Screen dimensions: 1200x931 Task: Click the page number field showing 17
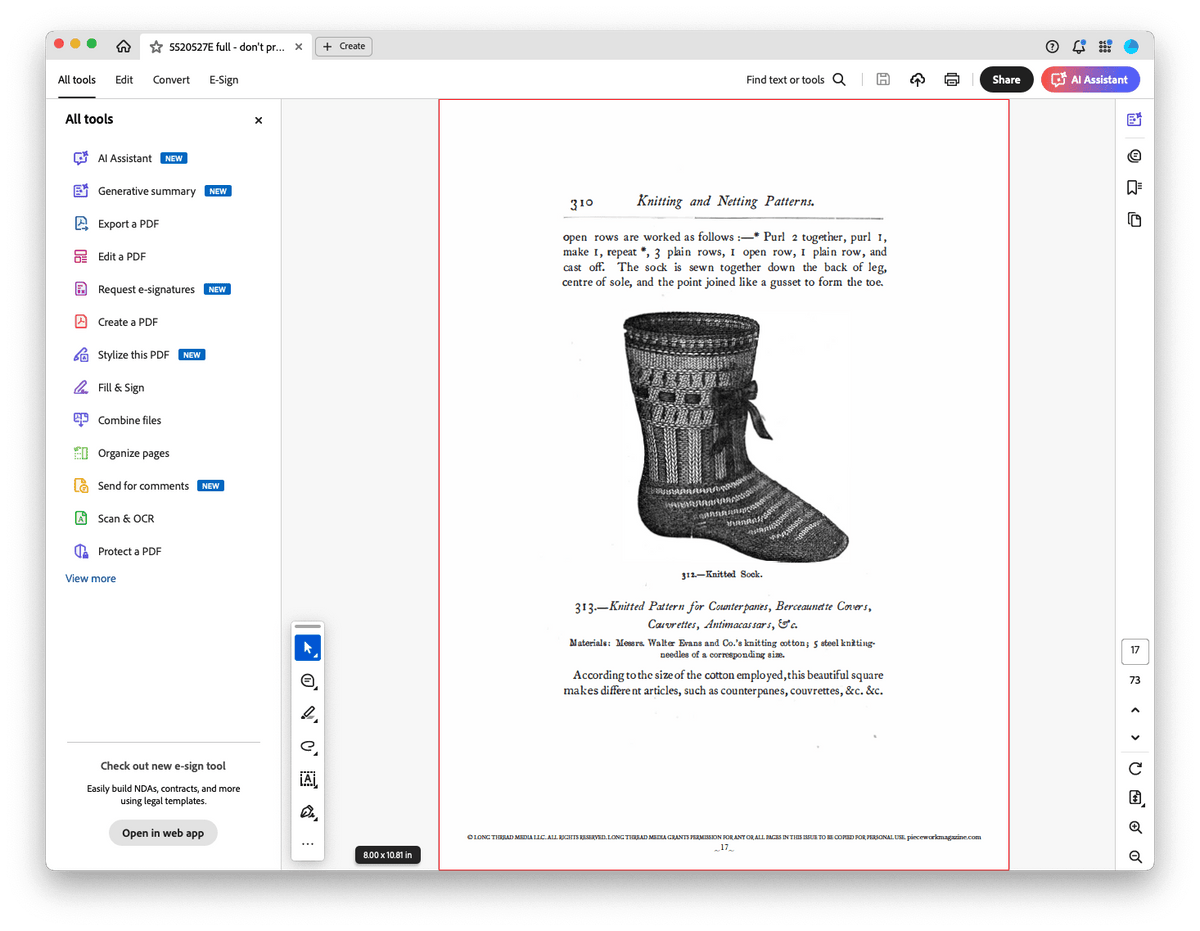coord(1135,651)
